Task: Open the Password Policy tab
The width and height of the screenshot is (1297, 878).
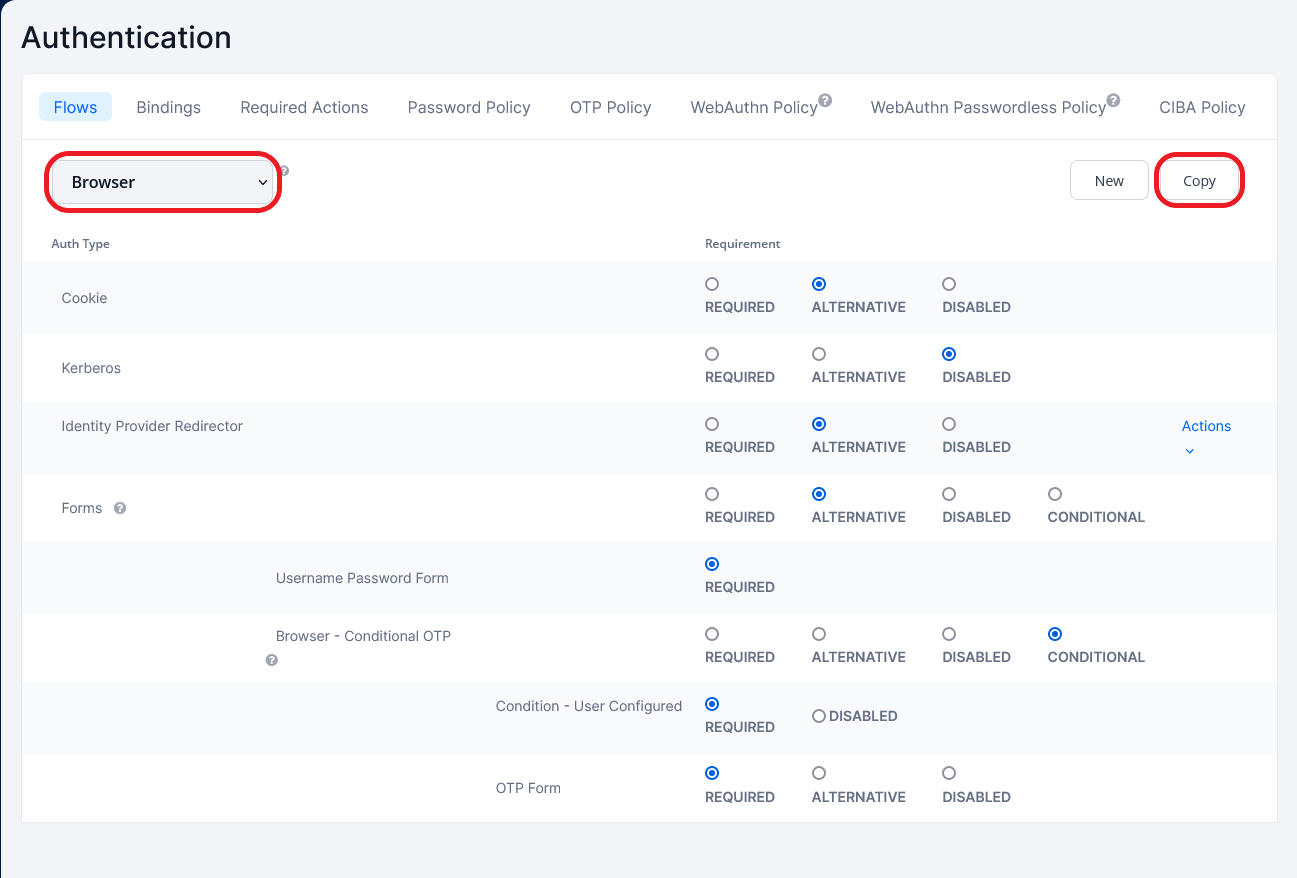Action: [468, 107]
